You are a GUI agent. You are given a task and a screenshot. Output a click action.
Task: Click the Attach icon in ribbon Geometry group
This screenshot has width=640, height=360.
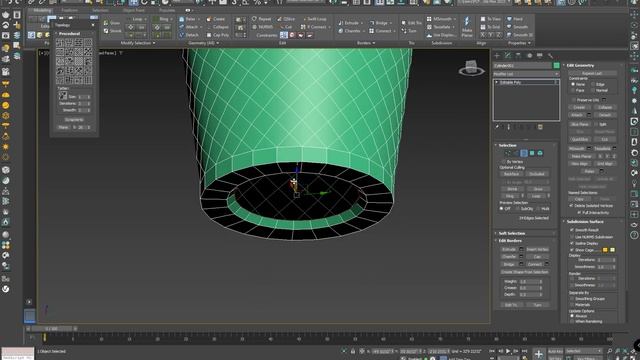pyautogui.click(x=182, y=27)
